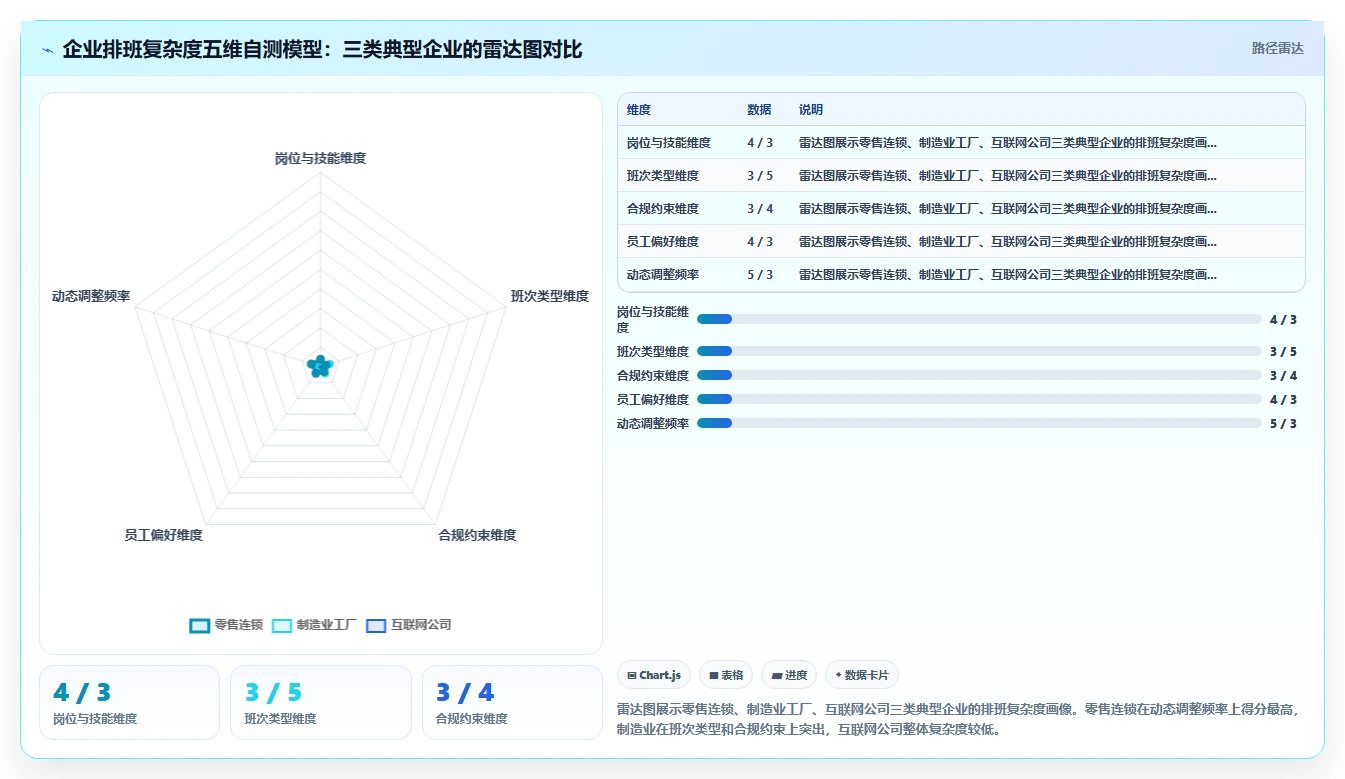Click the 岗位与技能维度 progress bar
This screenshot has width=1345, height=779.
pyautogui.click(x=979, y=319)
